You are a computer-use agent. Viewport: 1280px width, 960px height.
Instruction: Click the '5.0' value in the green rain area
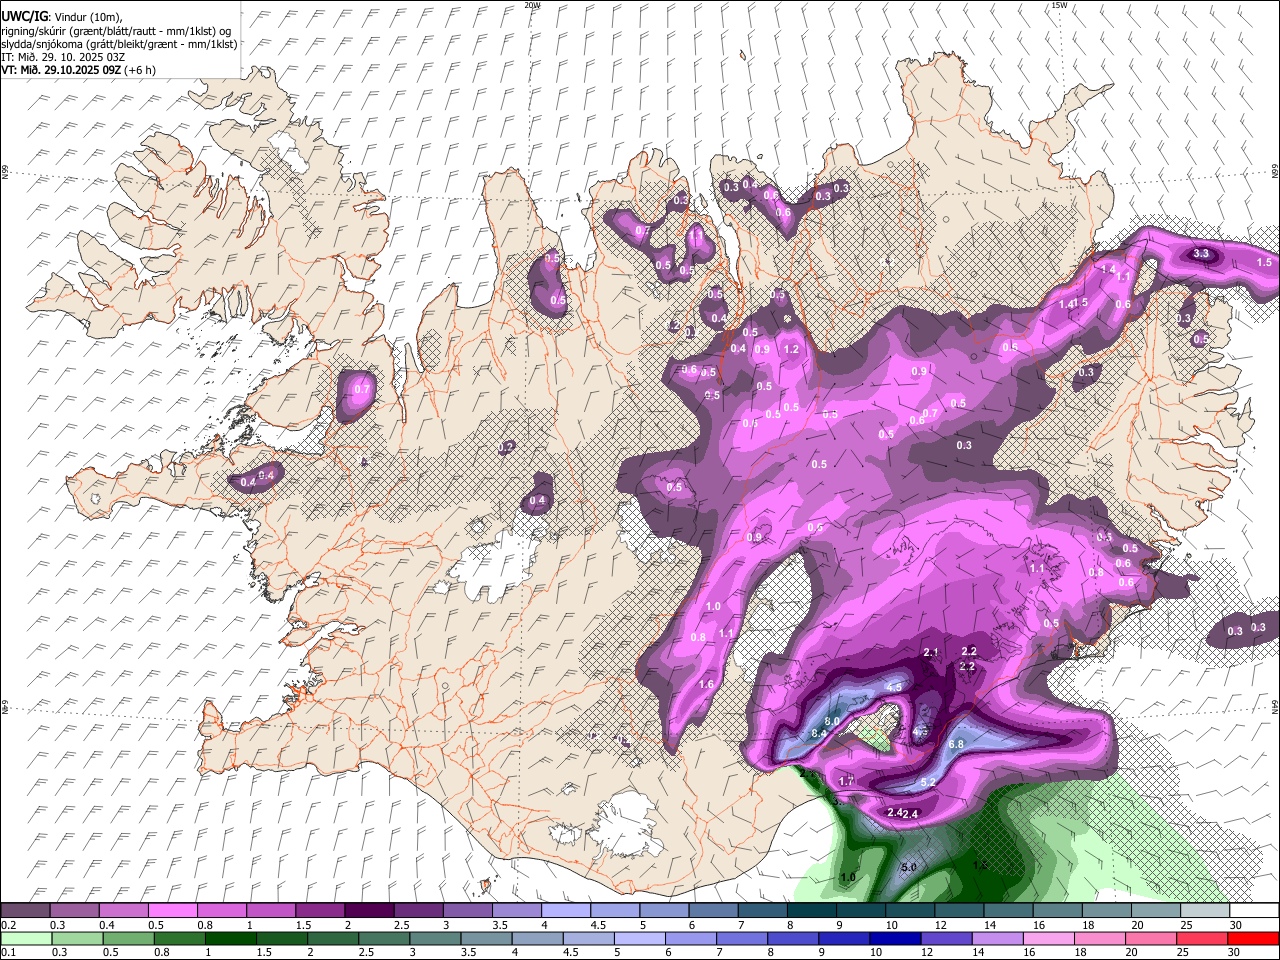tap(909, 867)
